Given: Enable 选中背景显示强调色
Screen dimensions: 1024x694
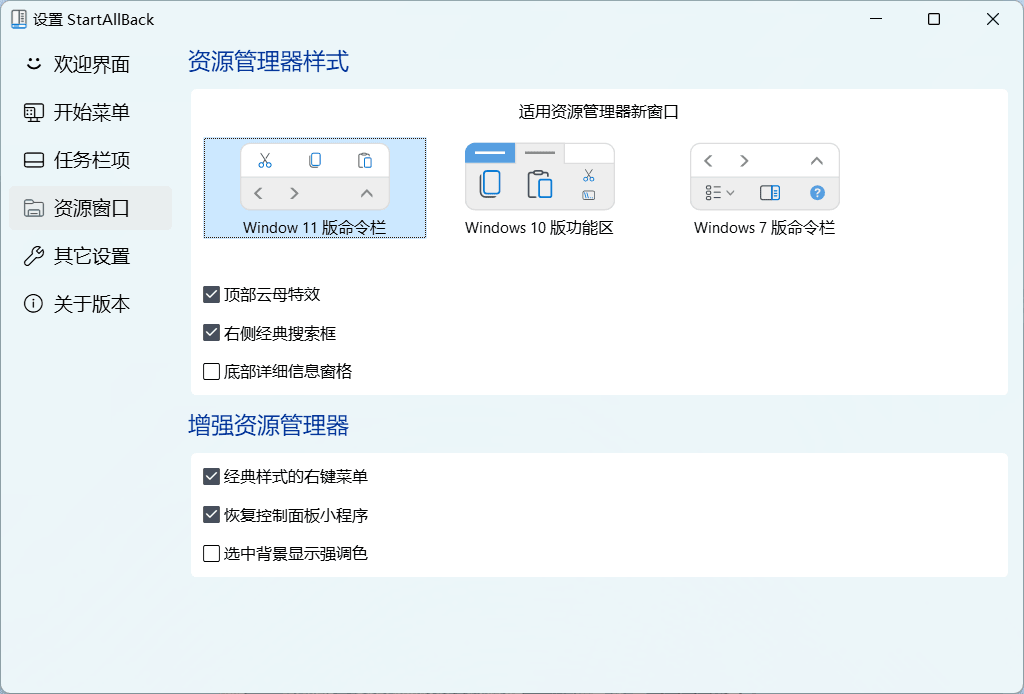Looking at the screenshot, I should coord(211,554).
